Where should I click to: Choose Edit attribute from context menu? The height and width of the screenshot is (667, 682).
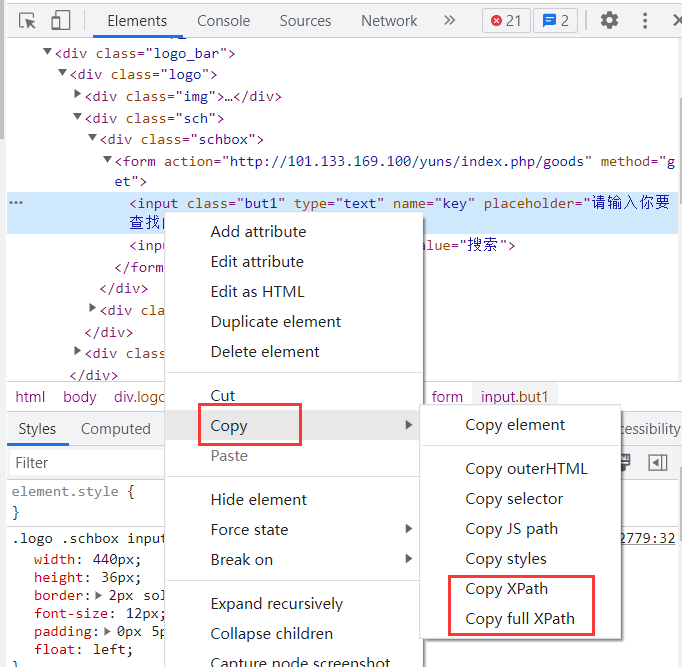pos(257,262)
